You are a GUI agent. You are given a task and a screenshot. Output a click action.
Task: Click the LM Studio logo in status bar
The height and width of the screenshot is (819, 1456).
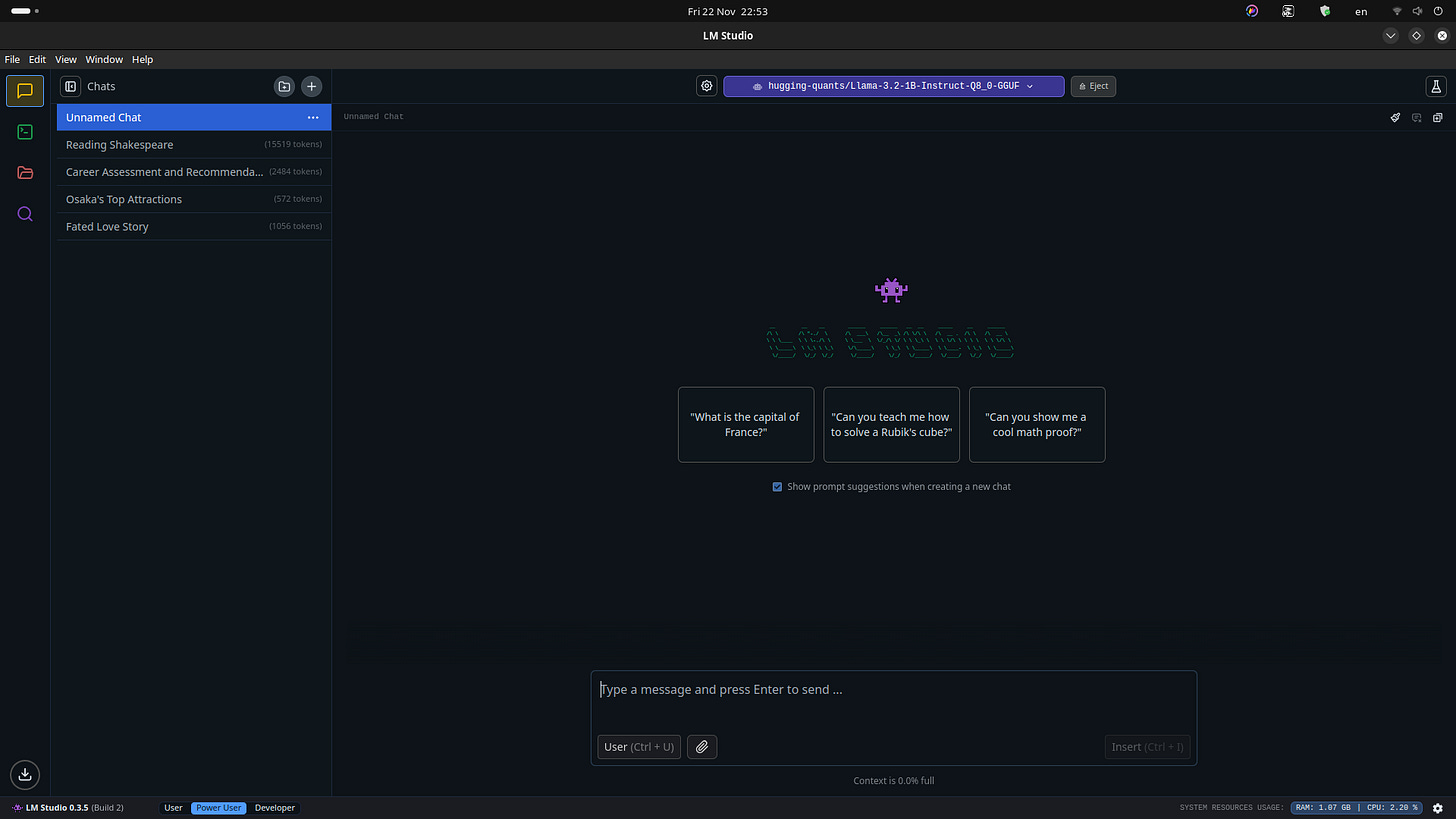(17, 808)
